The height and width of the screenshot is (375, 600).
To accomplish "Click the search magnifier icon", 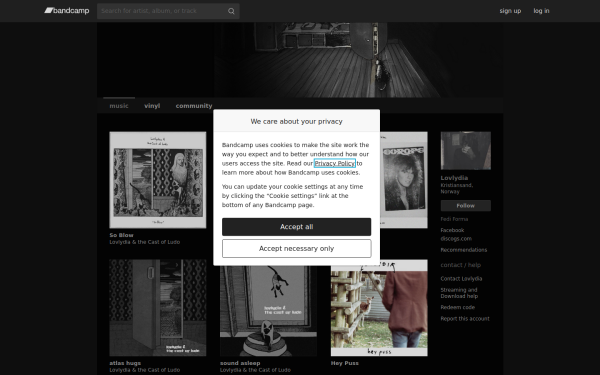I will click(x=231, y=11).
